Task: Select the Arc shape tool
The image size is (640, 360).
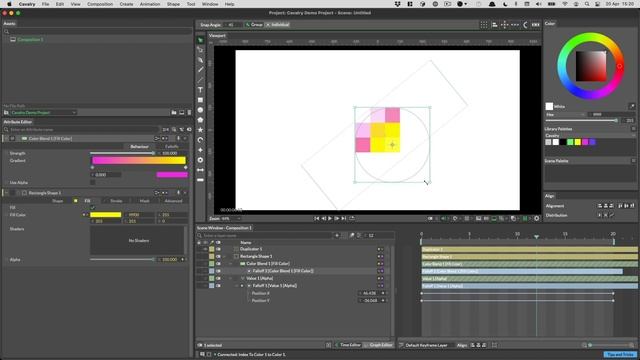Action: point(200,140)
